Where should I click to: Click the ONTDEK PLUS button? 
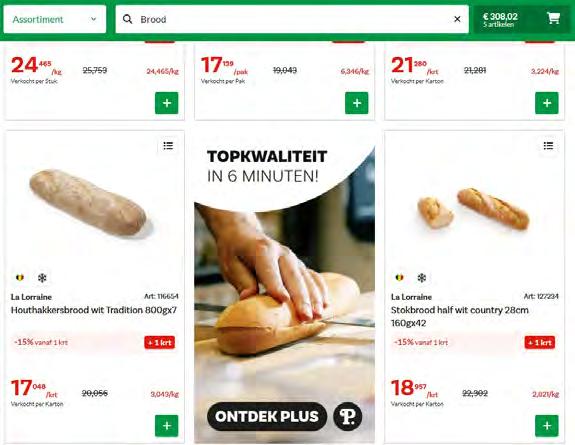tap(267, 416)
